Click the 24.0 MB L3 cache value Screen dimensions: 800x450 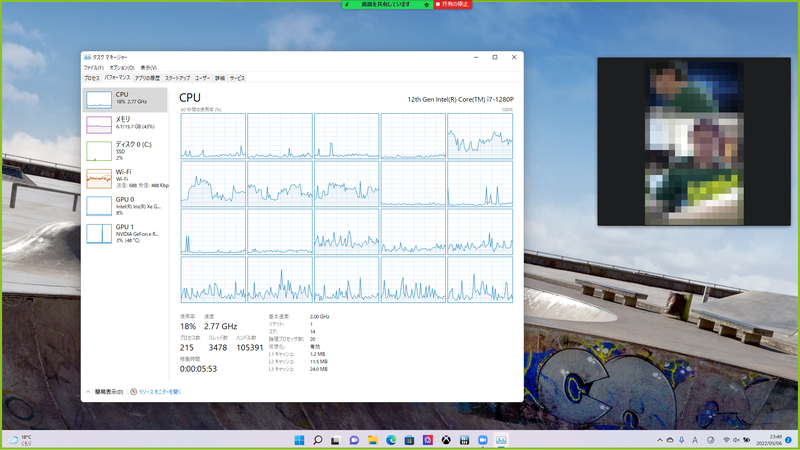[318, 369]
